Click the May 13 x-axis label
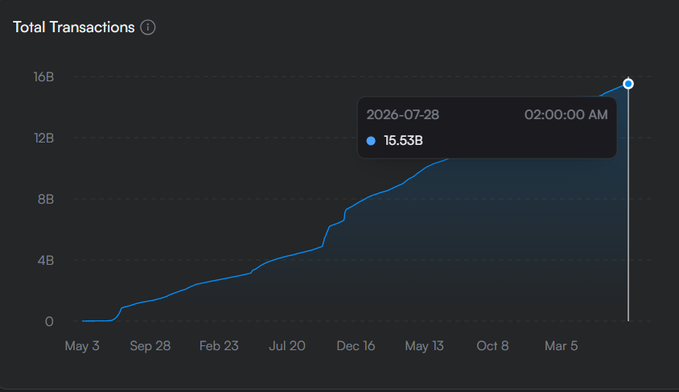This screenshot has height=392, width=679. (424, 346)
